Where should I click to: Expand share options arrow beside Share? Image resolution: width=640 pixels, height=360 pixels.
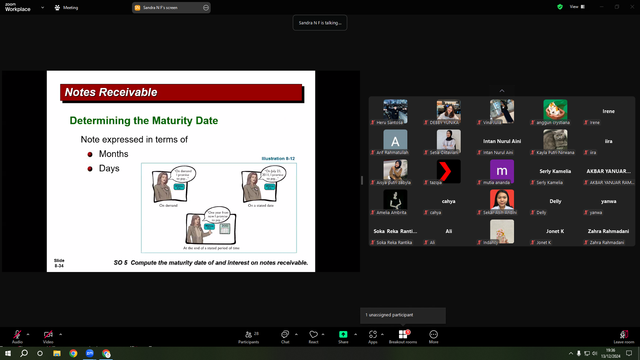[x=355, y=334]
